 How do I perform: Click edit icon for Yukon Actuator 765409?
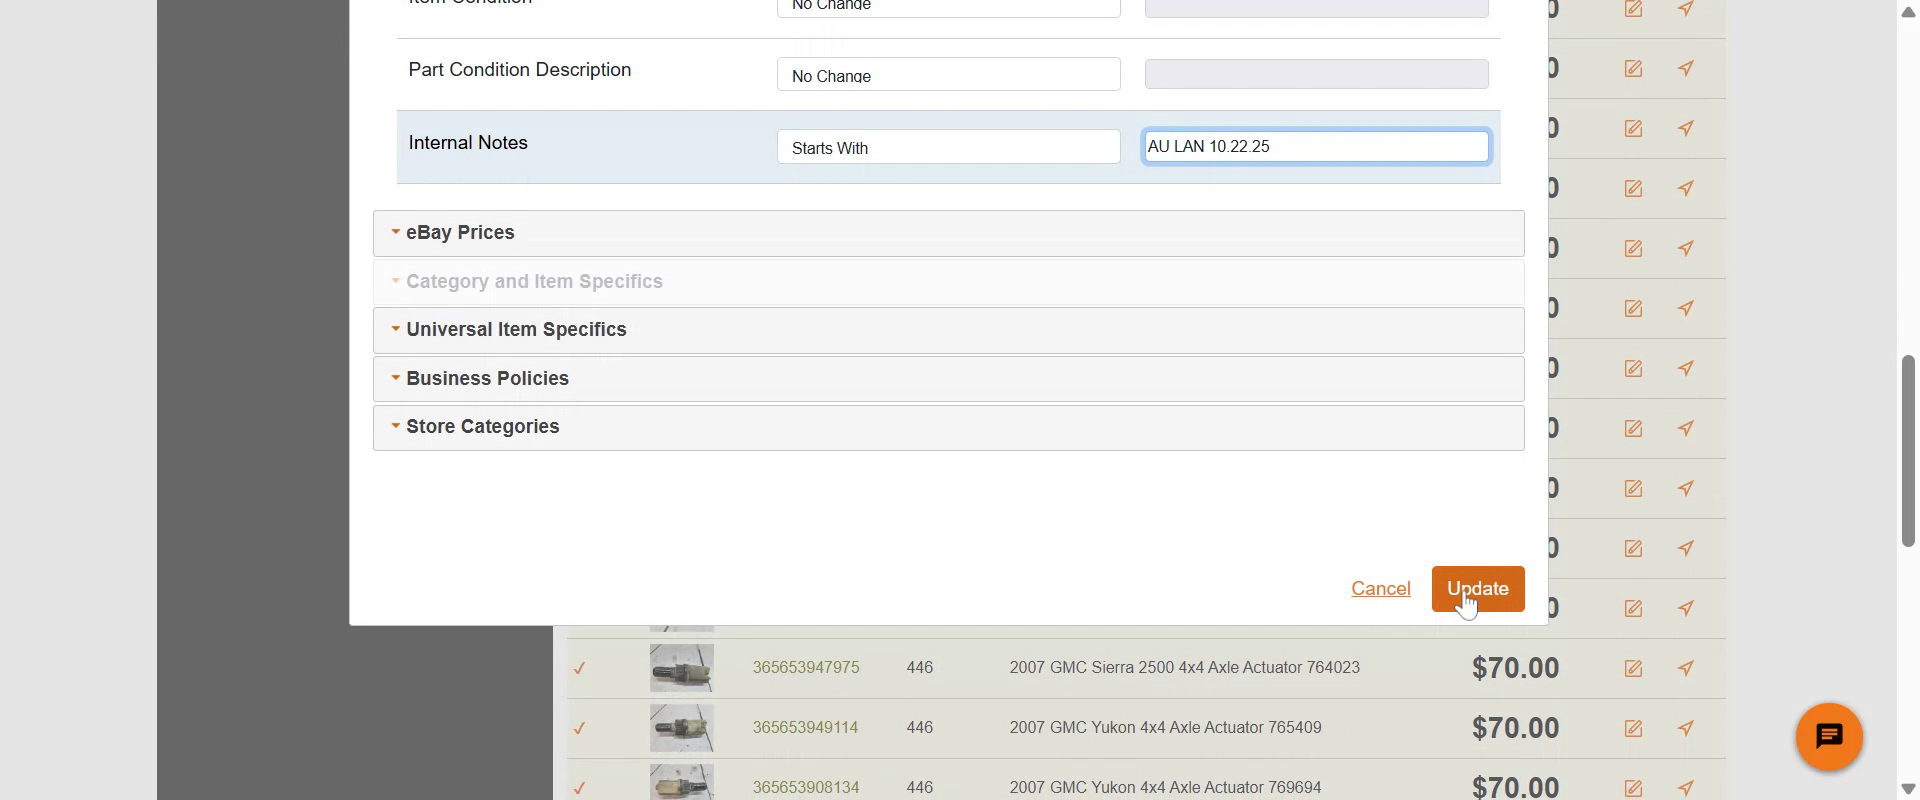click(1633, 728)
